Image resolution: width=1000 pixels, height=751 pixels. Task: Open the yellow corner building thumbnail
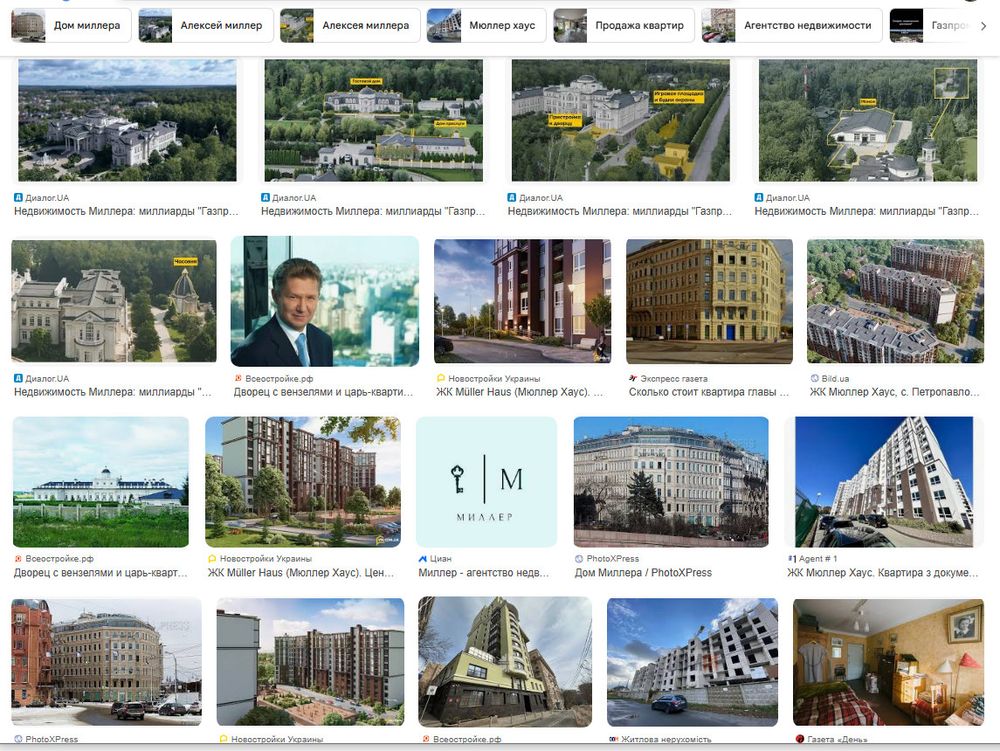coord(709,301)
